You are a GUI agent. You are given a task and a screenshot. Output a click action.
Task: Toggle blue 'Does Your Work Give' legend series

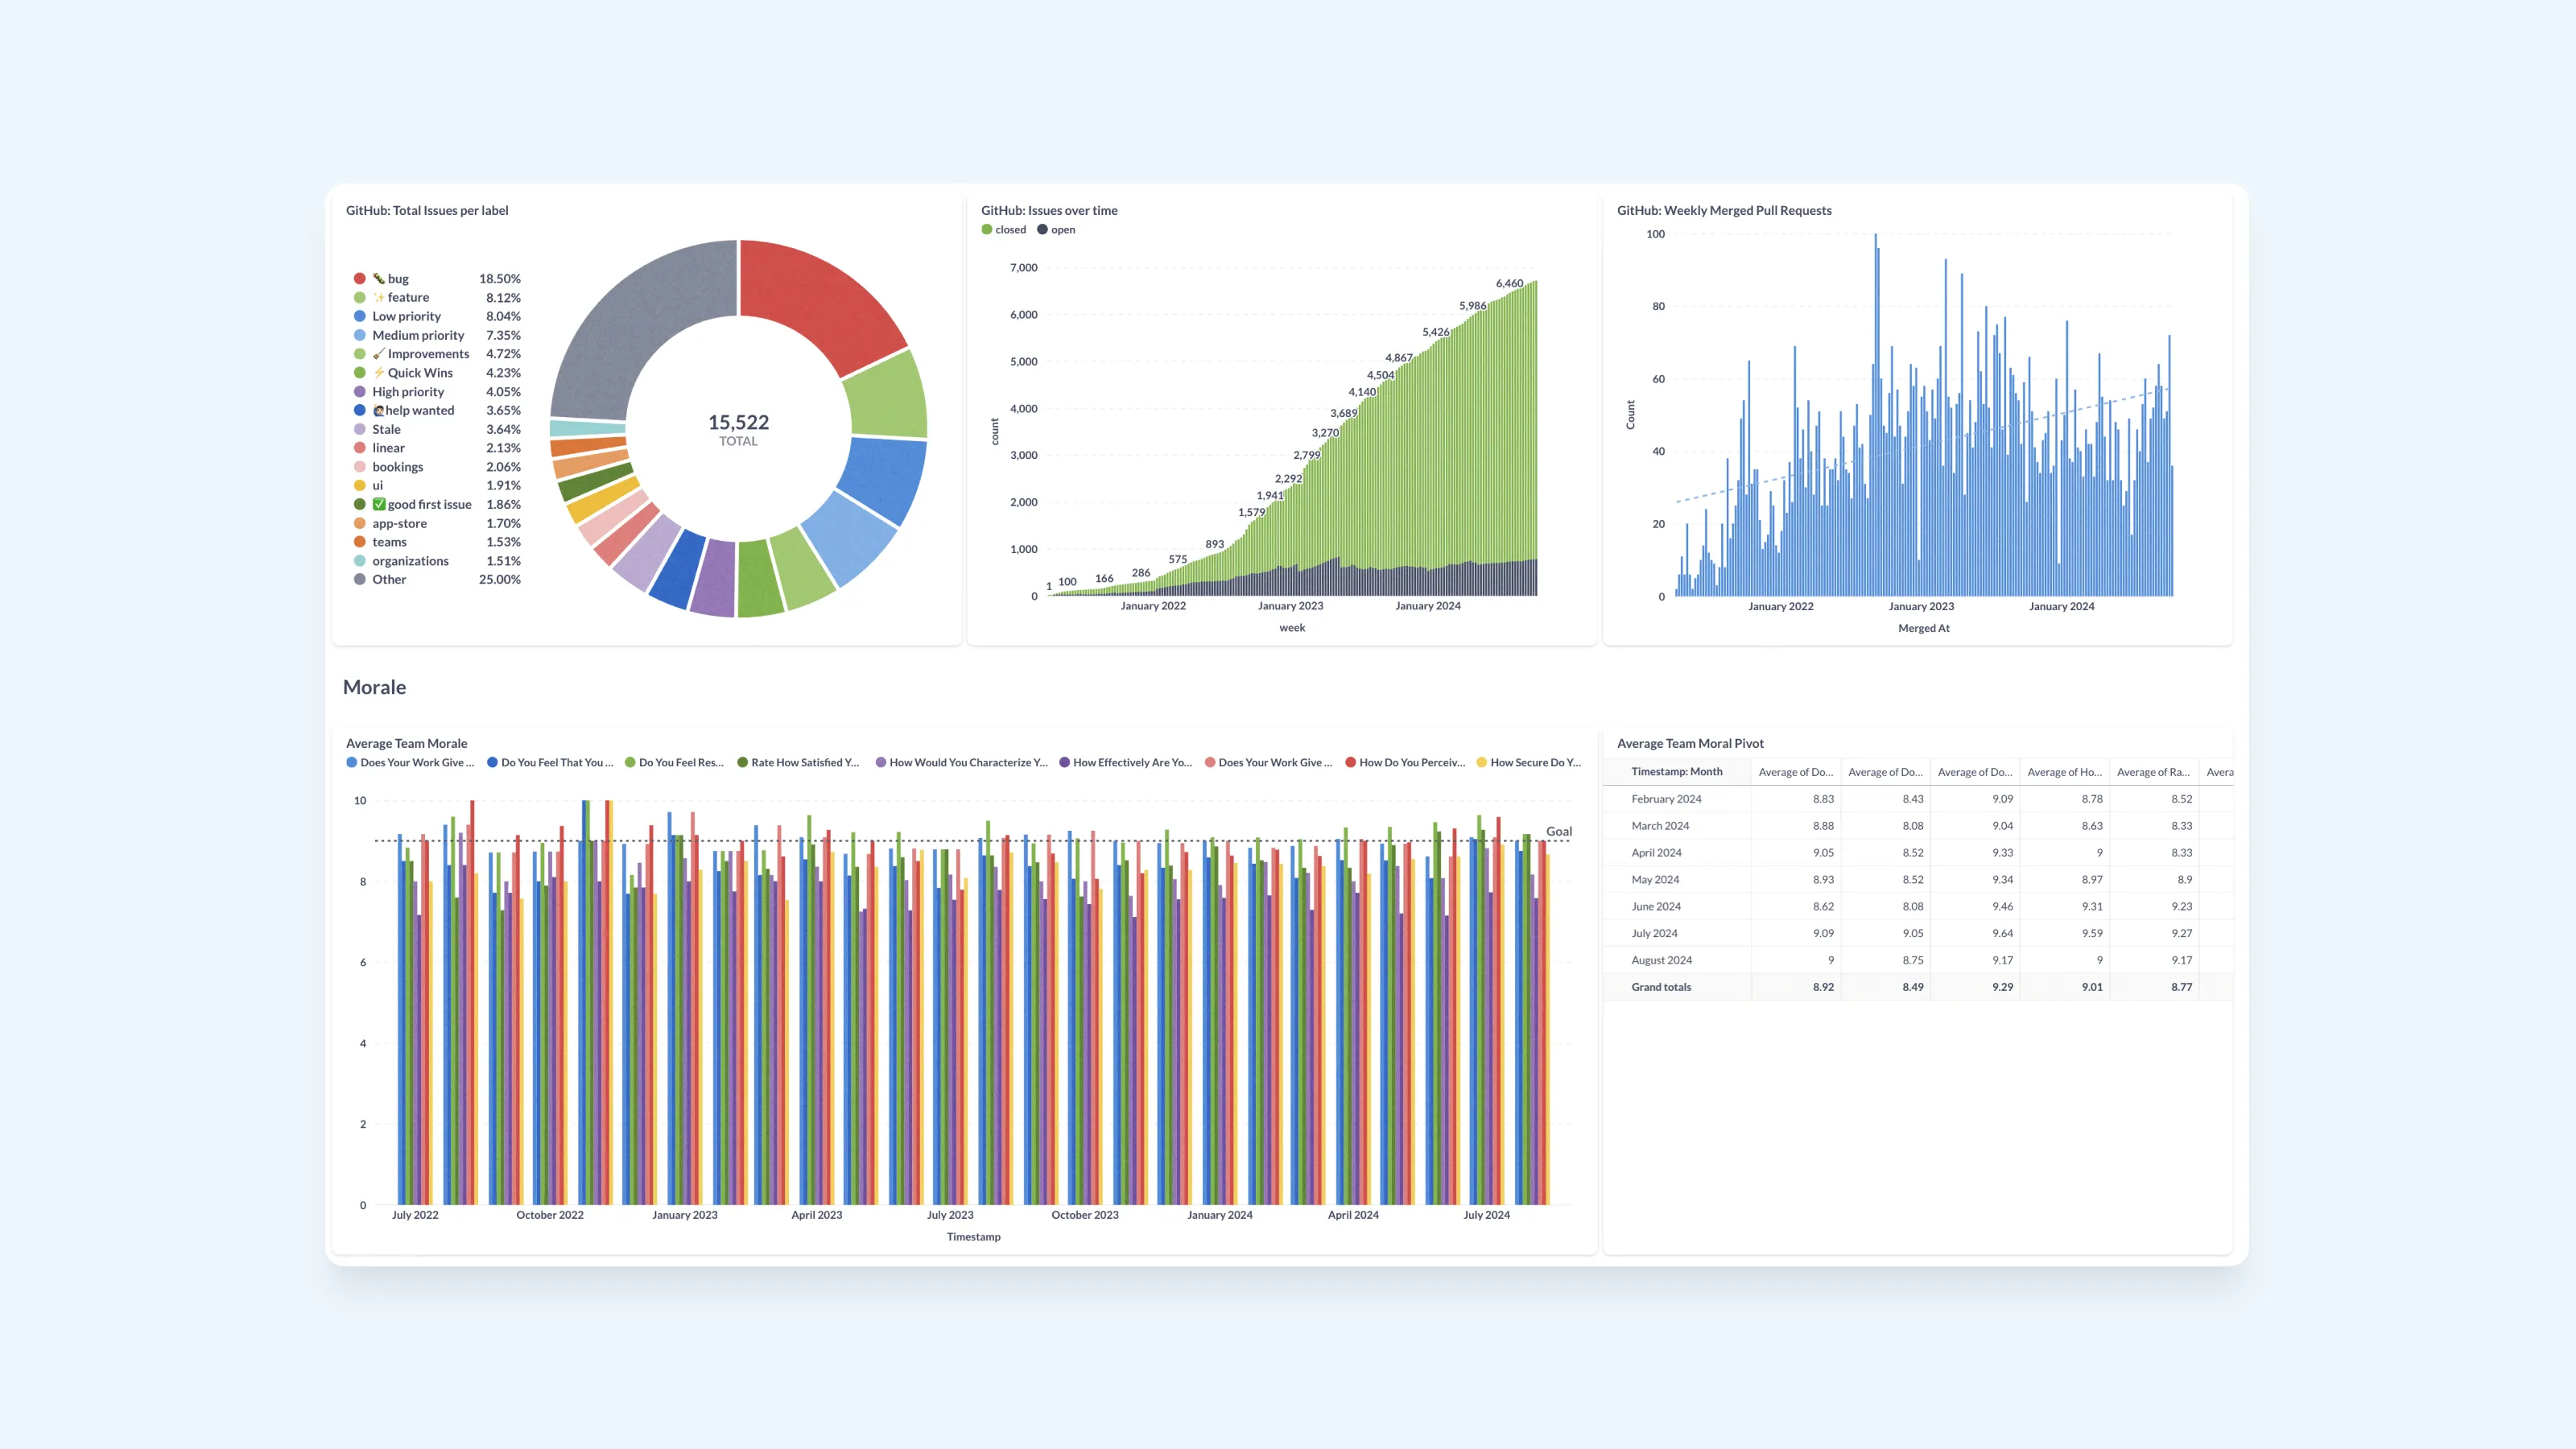pyautogui.click(x=410, y=762)
